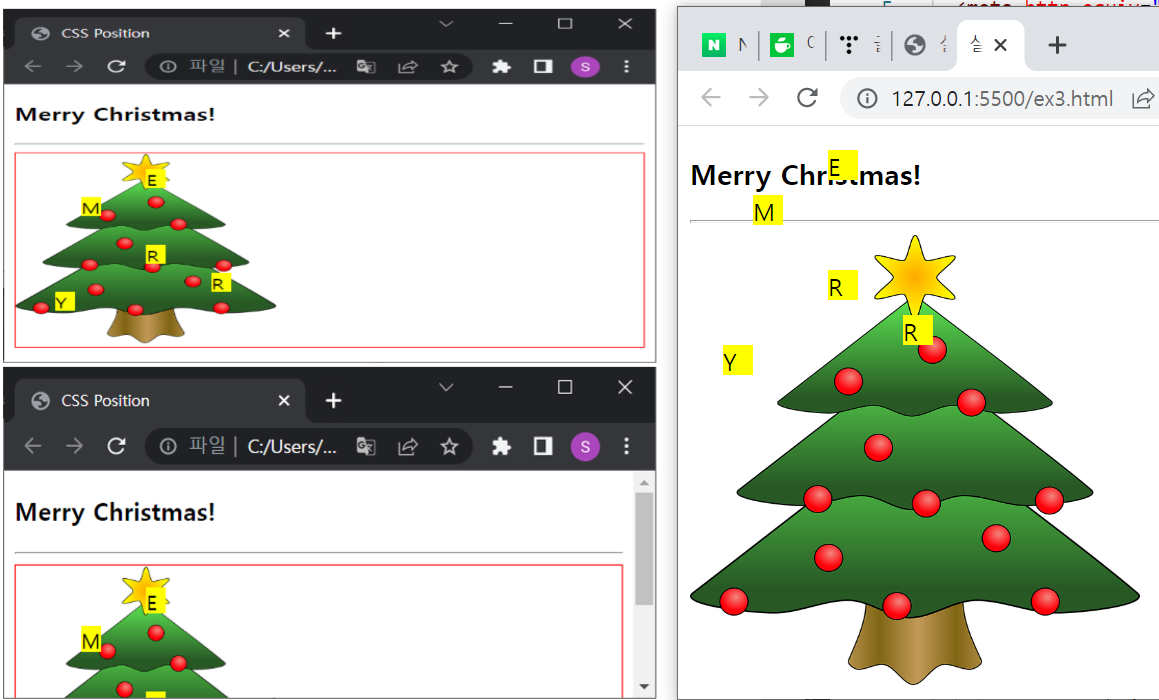Click forward arrow in right browser window

759,98
